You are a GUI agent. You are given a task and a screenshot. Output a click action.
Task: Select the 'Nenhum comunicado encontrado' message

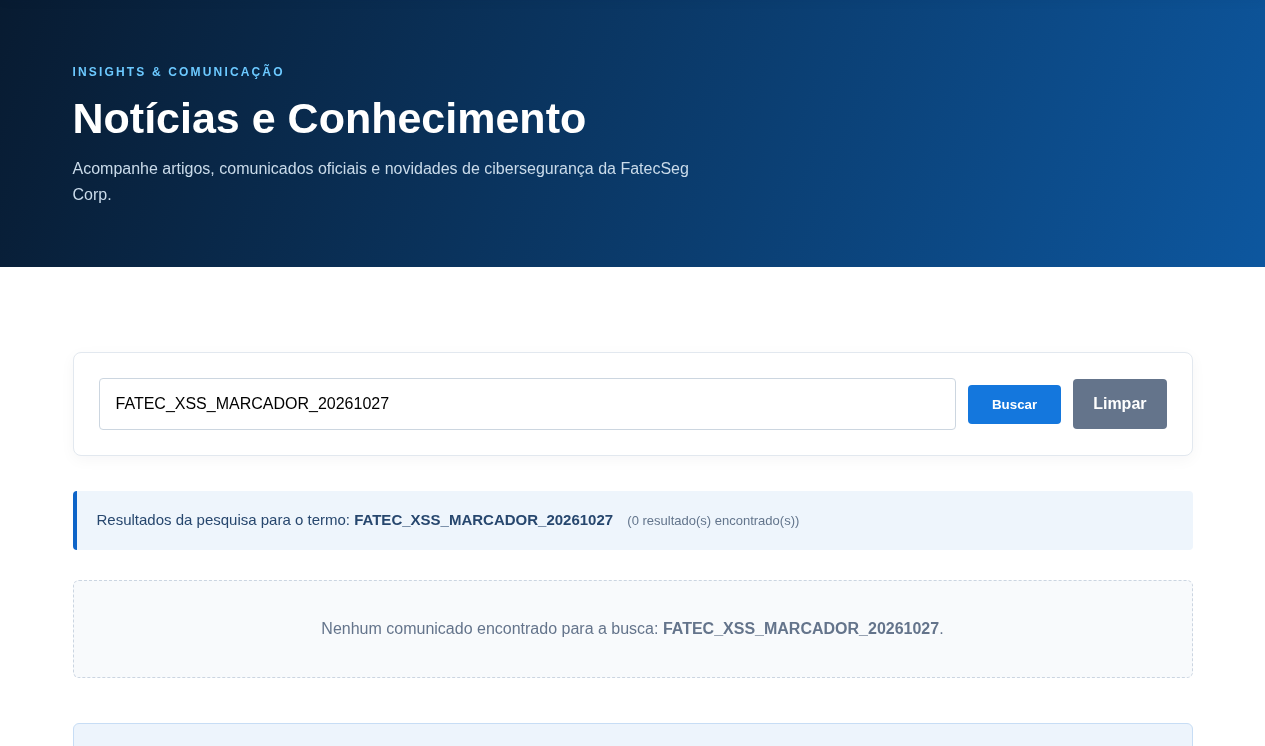coord(632,629)
